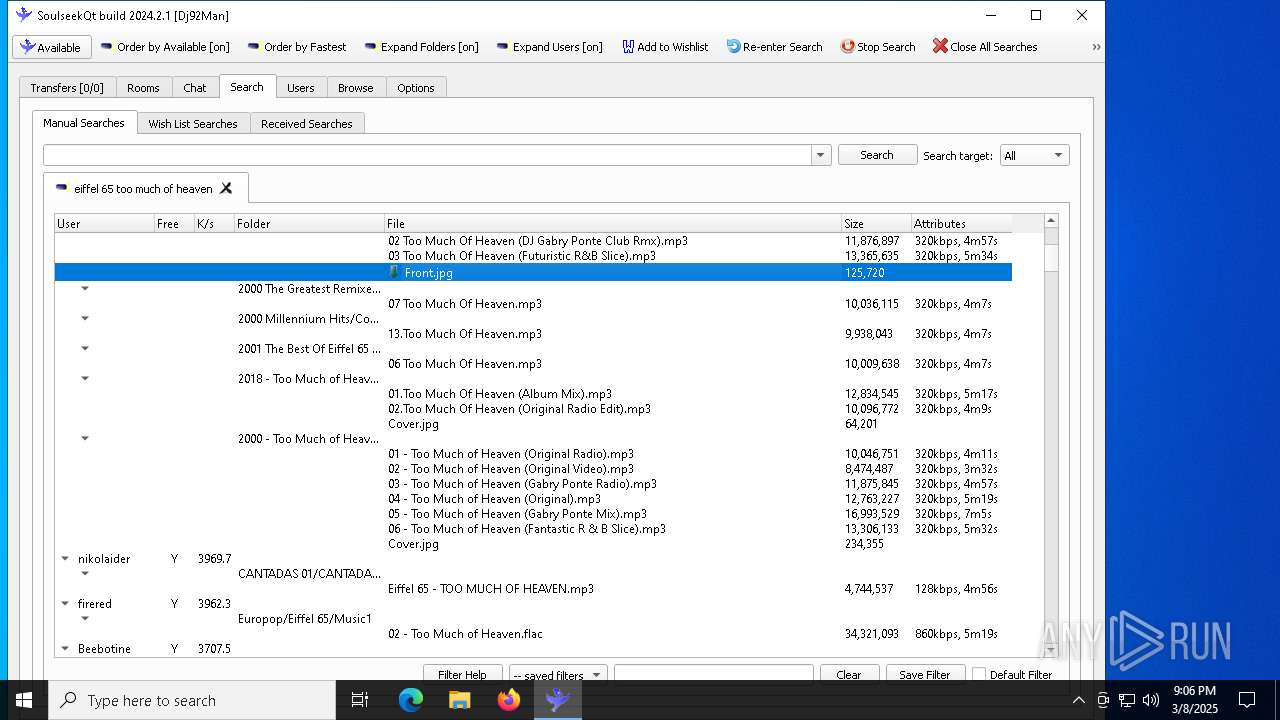Sort results by User column
This screenshot has width=1280, height=720.
(x=104, y=224)
